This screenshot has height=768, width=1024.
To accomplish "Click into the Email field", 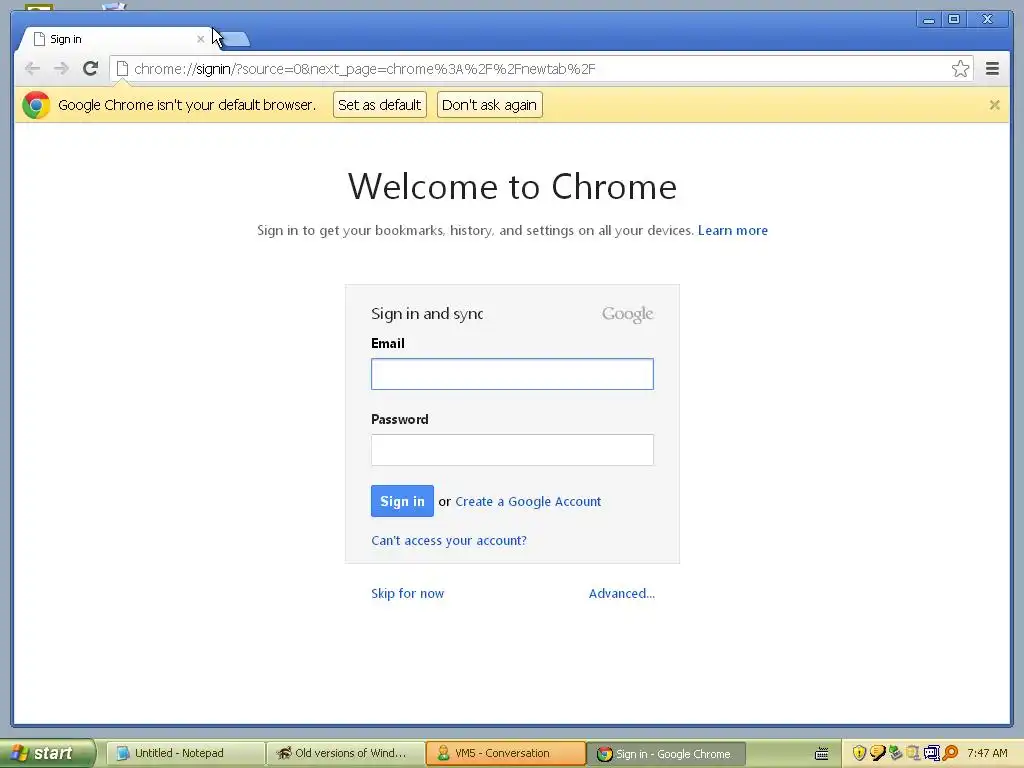I will (512, 374).
